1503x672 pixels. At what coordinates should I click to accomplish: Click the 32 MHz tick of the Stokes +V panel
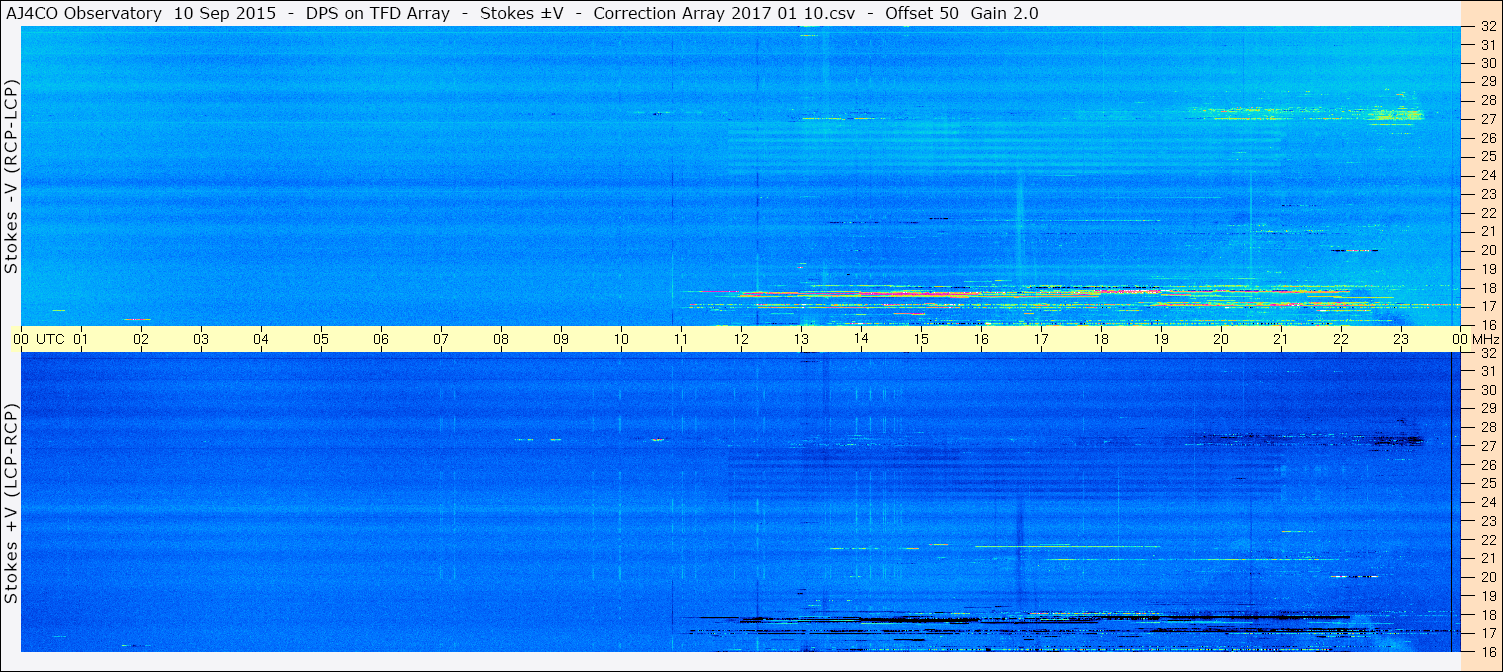pyautogui.click(x=1487, y=353)
